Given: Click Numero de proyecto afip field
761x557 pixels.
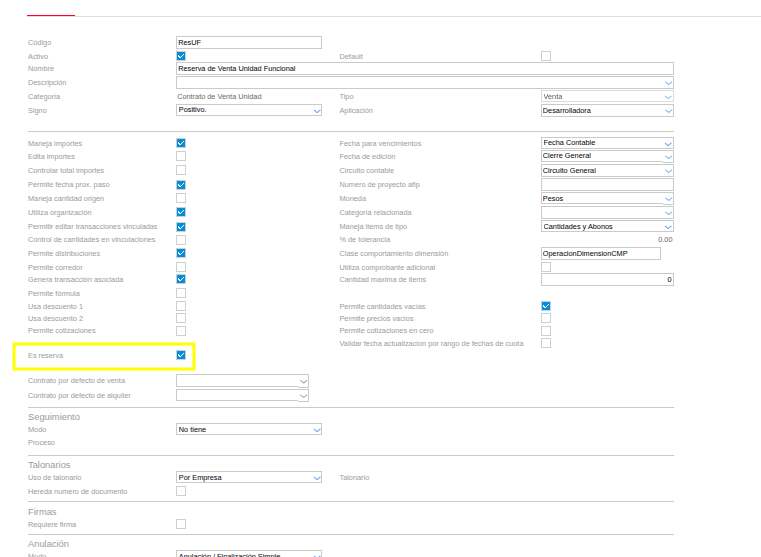Looking at the screenshot, I should (x=607, y=185).
